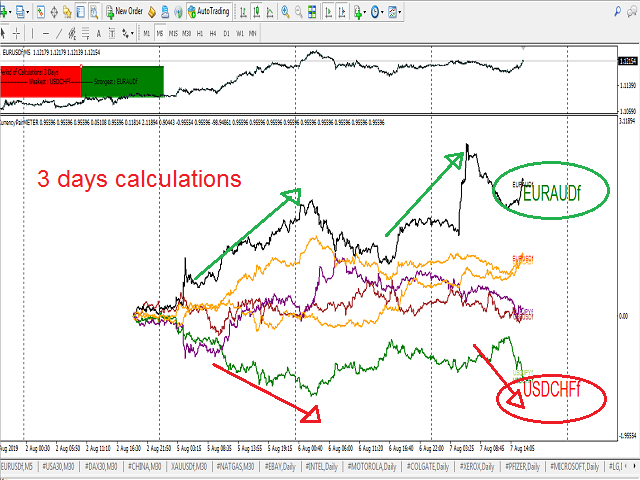Select the Trendline tool
Screen dimensions: 640x480
(59, 33)
